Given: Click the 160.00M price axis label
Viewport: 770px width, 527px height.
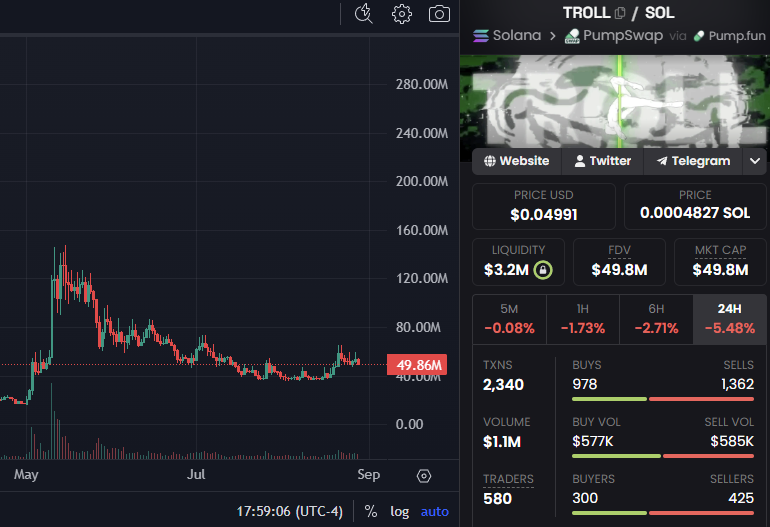Looking at the screenshot, I should (422, 230).
